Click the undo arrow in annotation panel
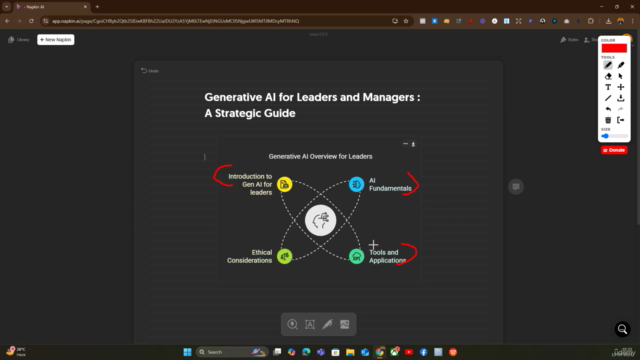The image size is (640, 360). 608,109
